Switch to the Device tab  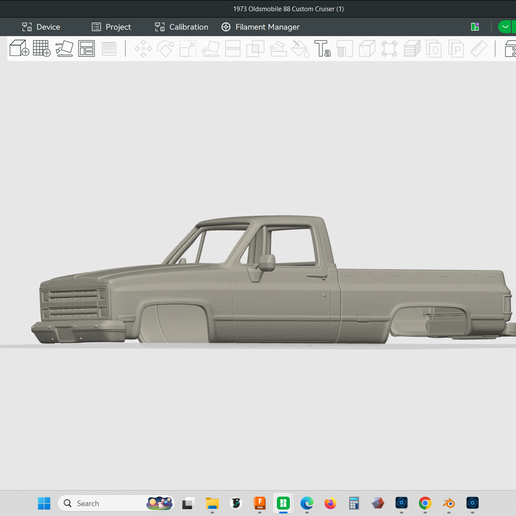pyautogui.click(x=41, y=27)
